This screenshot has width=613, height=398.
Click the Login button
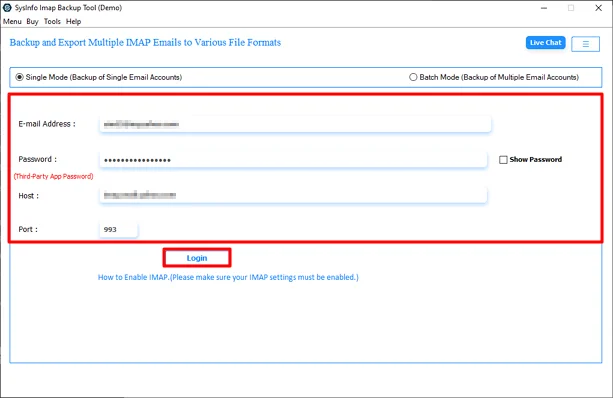coord(197,258)
